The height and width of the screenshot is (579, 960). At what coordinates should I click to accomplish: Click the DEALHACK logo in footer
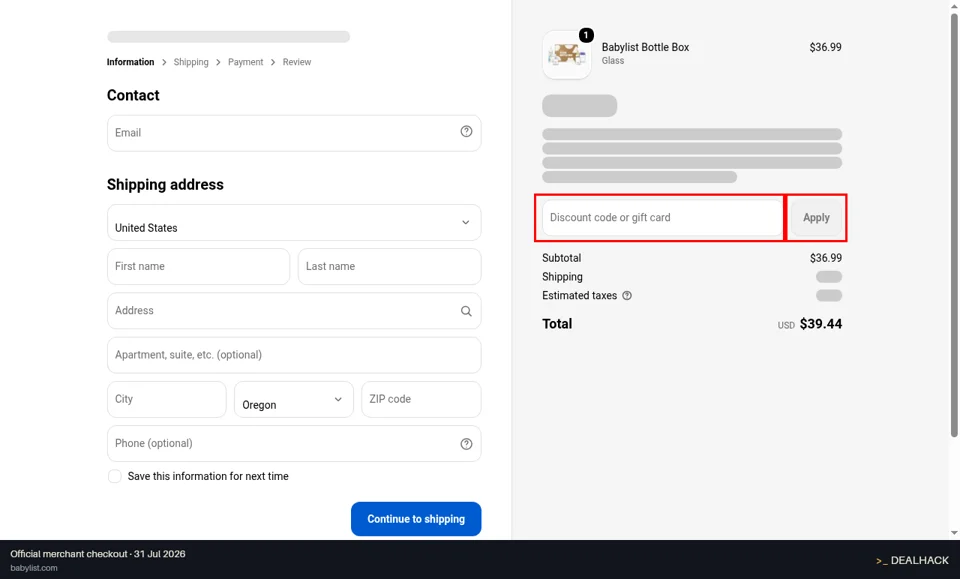[912, 560]
